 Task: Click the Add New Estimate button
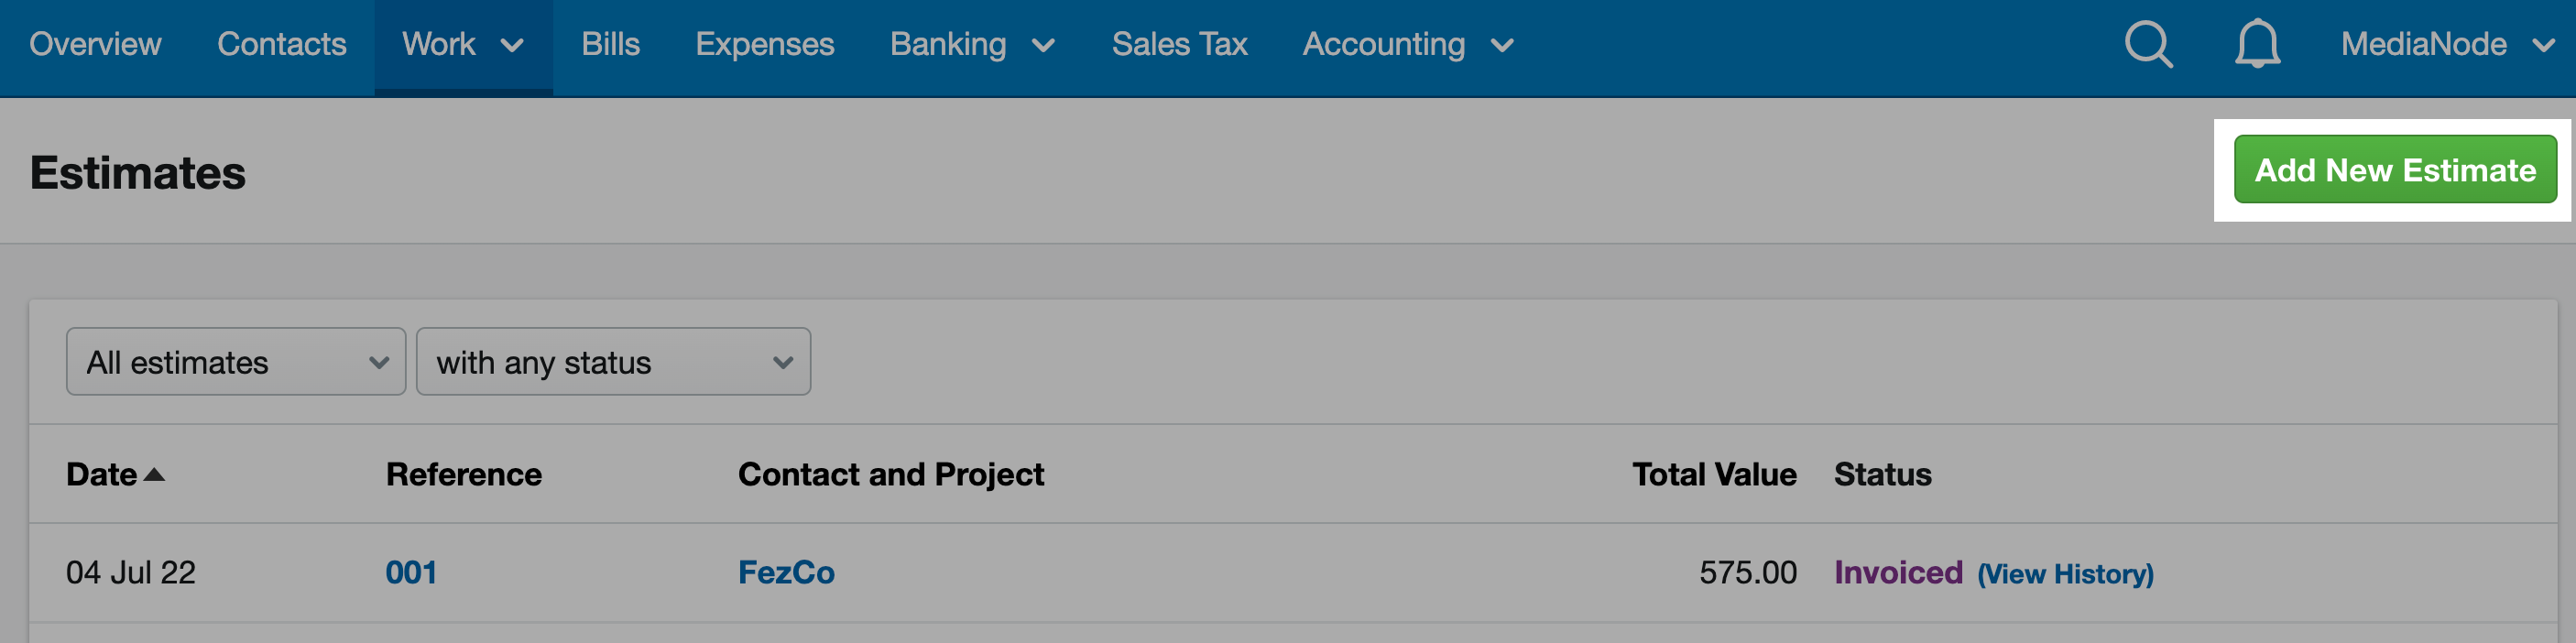pos(2395,170)
